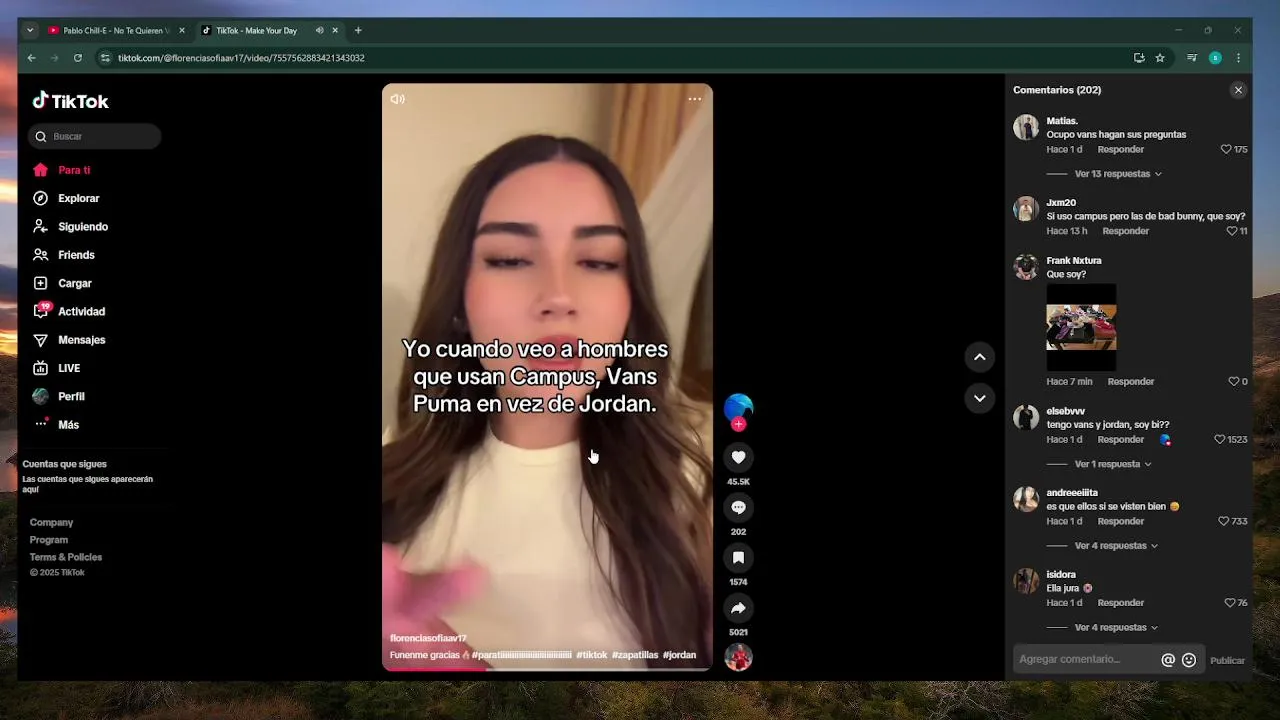The image size is (1280, 720).
Task: Like Frank Nxtura comment heart
Action: (1233, 381)
